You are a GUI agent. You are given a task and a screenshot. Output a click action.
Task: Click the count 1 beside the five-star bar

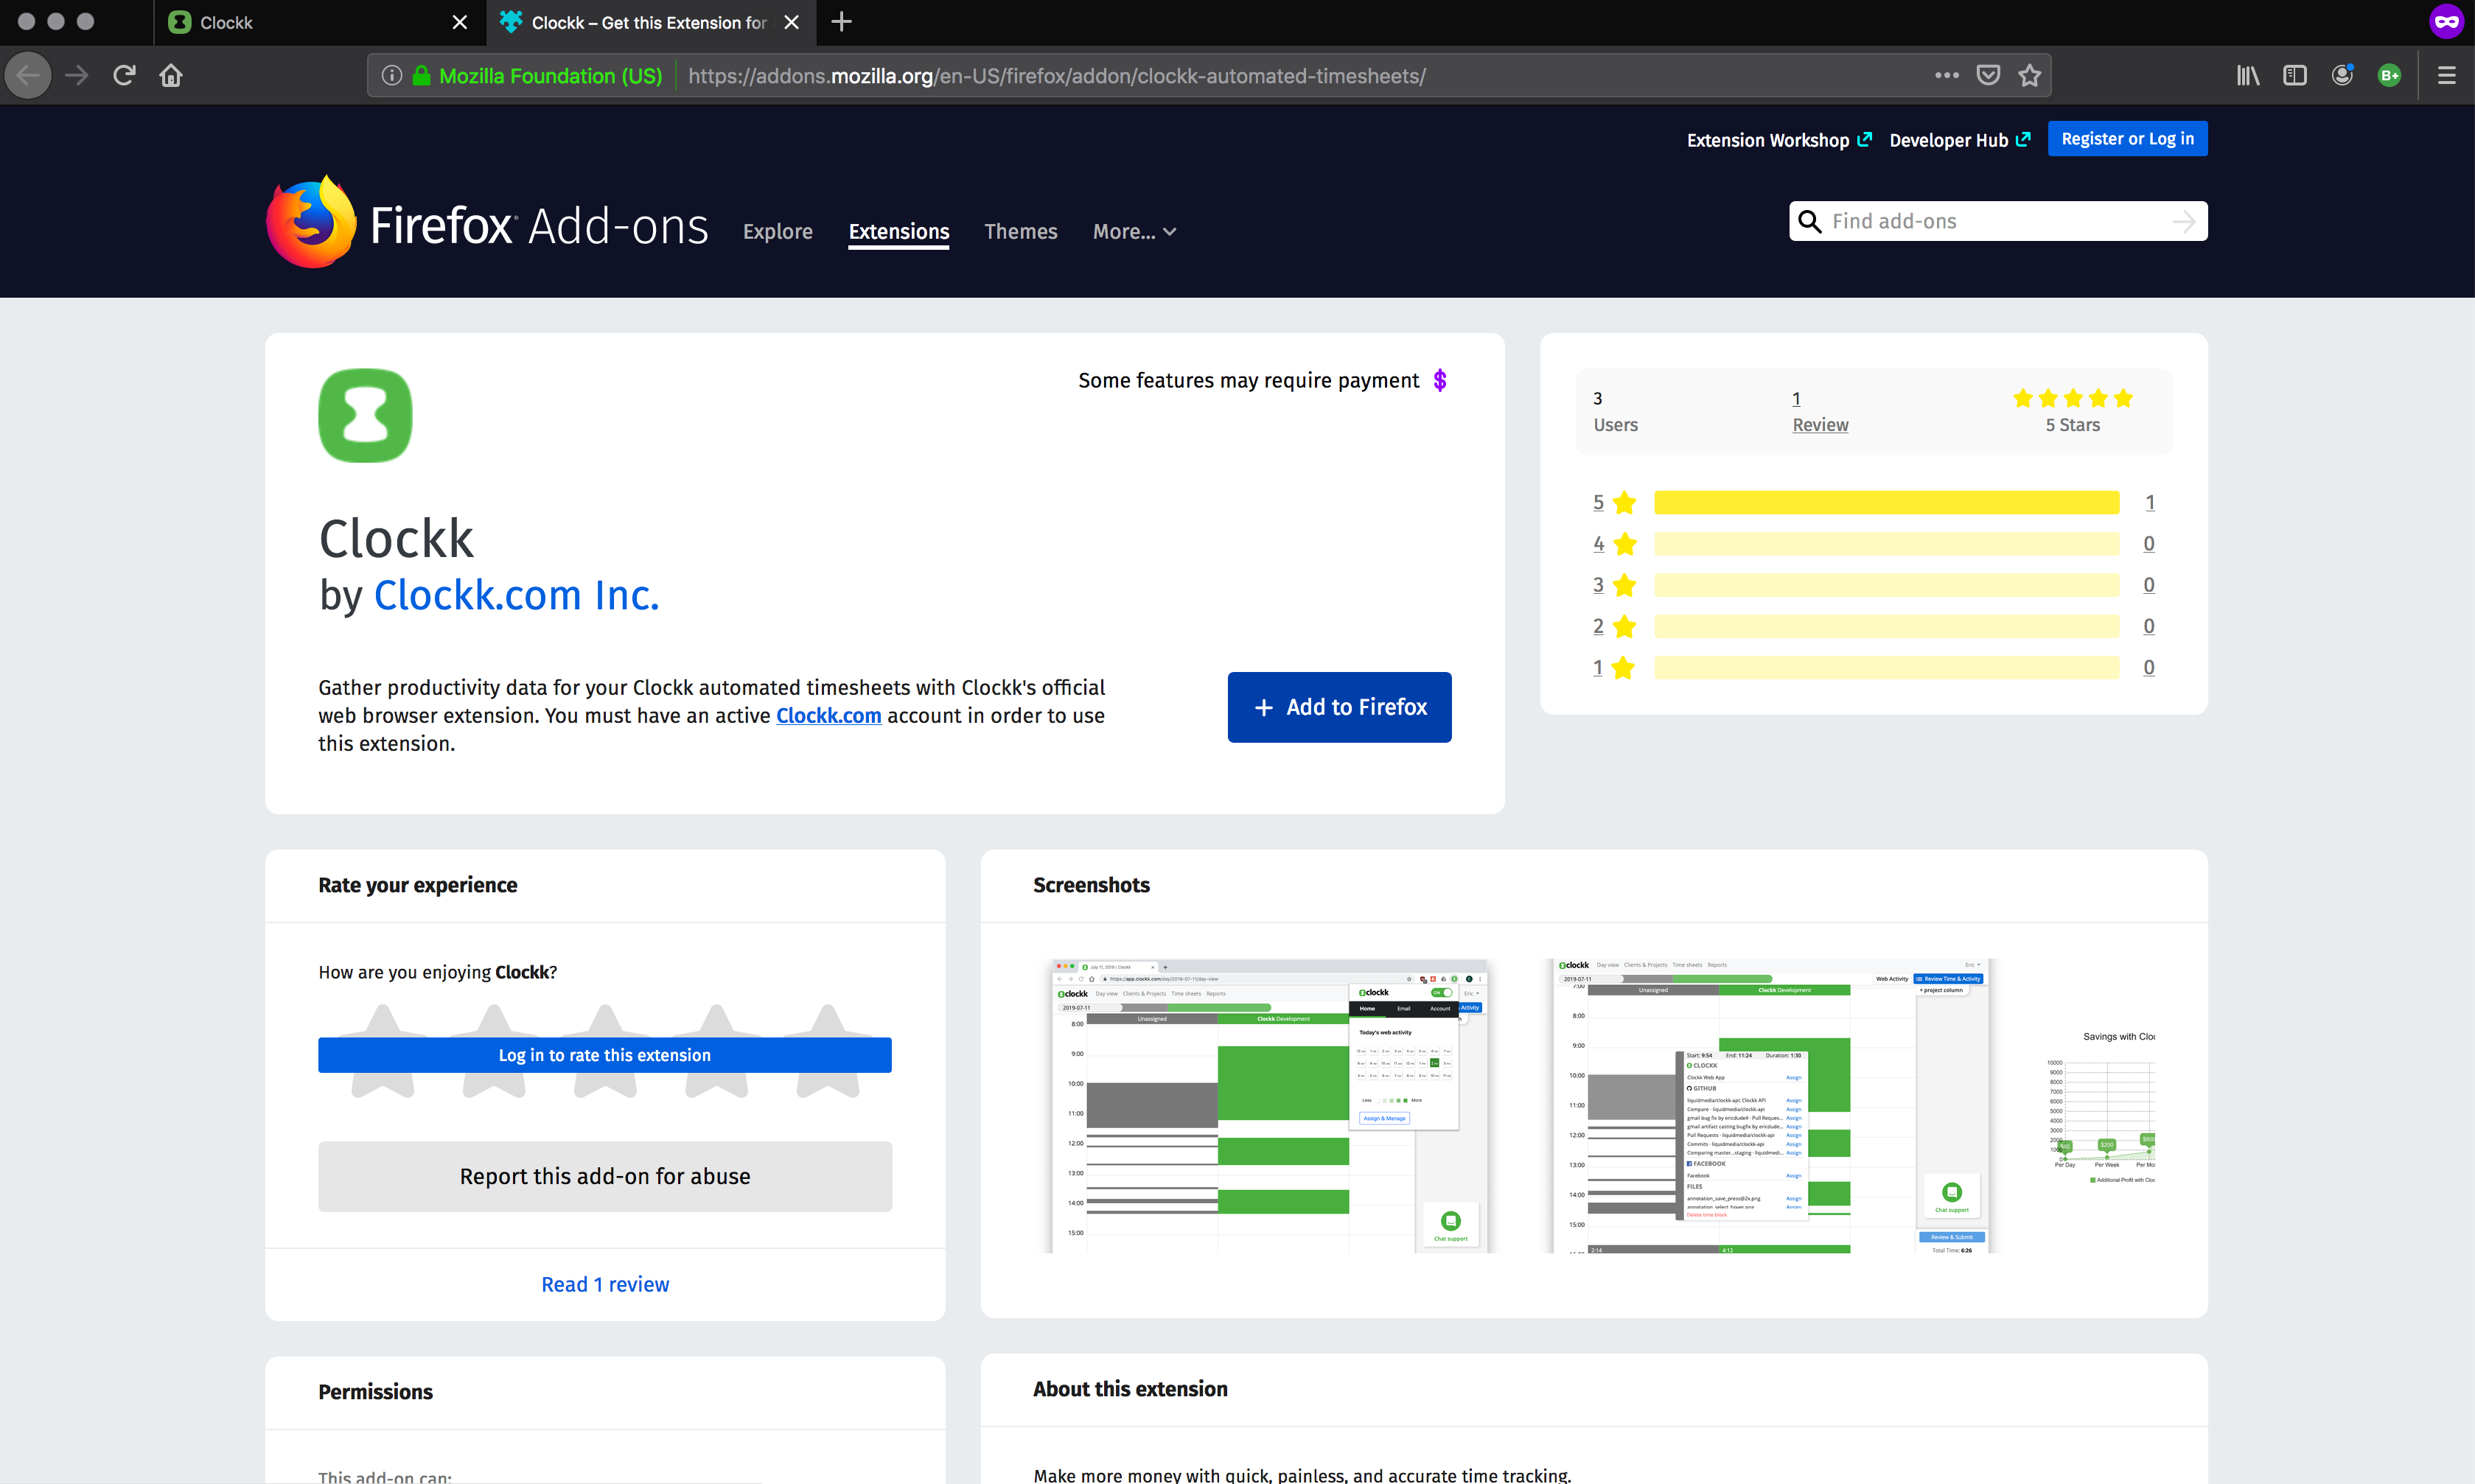tap(2149, 502)
